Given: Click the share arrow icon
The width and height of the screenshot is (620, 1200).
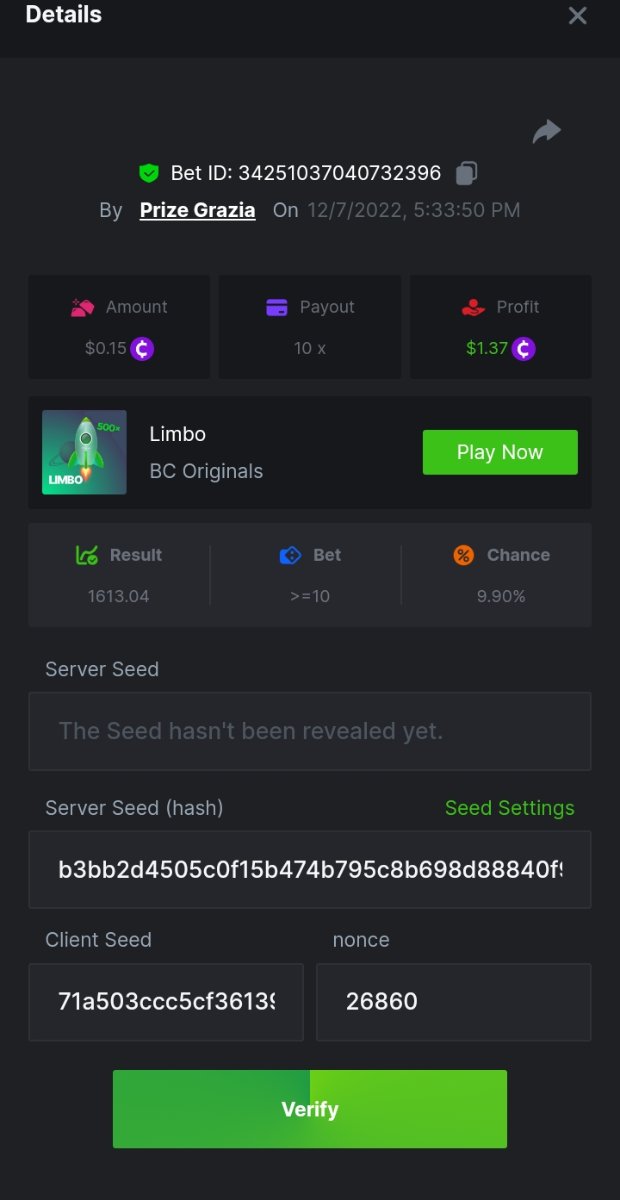Looking at the screenshot, I should pyautogui.click(x=546, y=131).
